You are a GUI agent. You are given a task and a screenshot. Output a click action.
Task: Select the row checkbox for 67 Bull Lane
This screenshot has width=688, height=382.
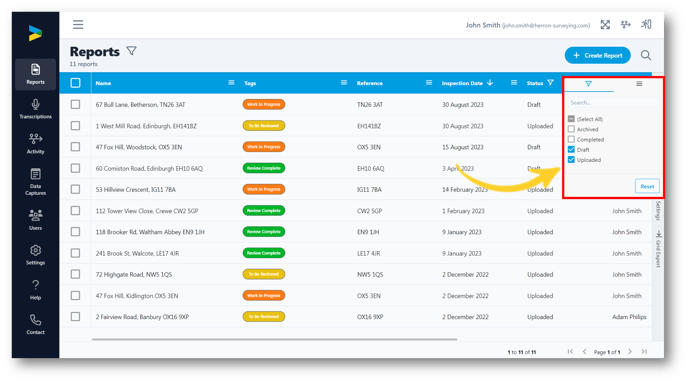click(75, 104)
